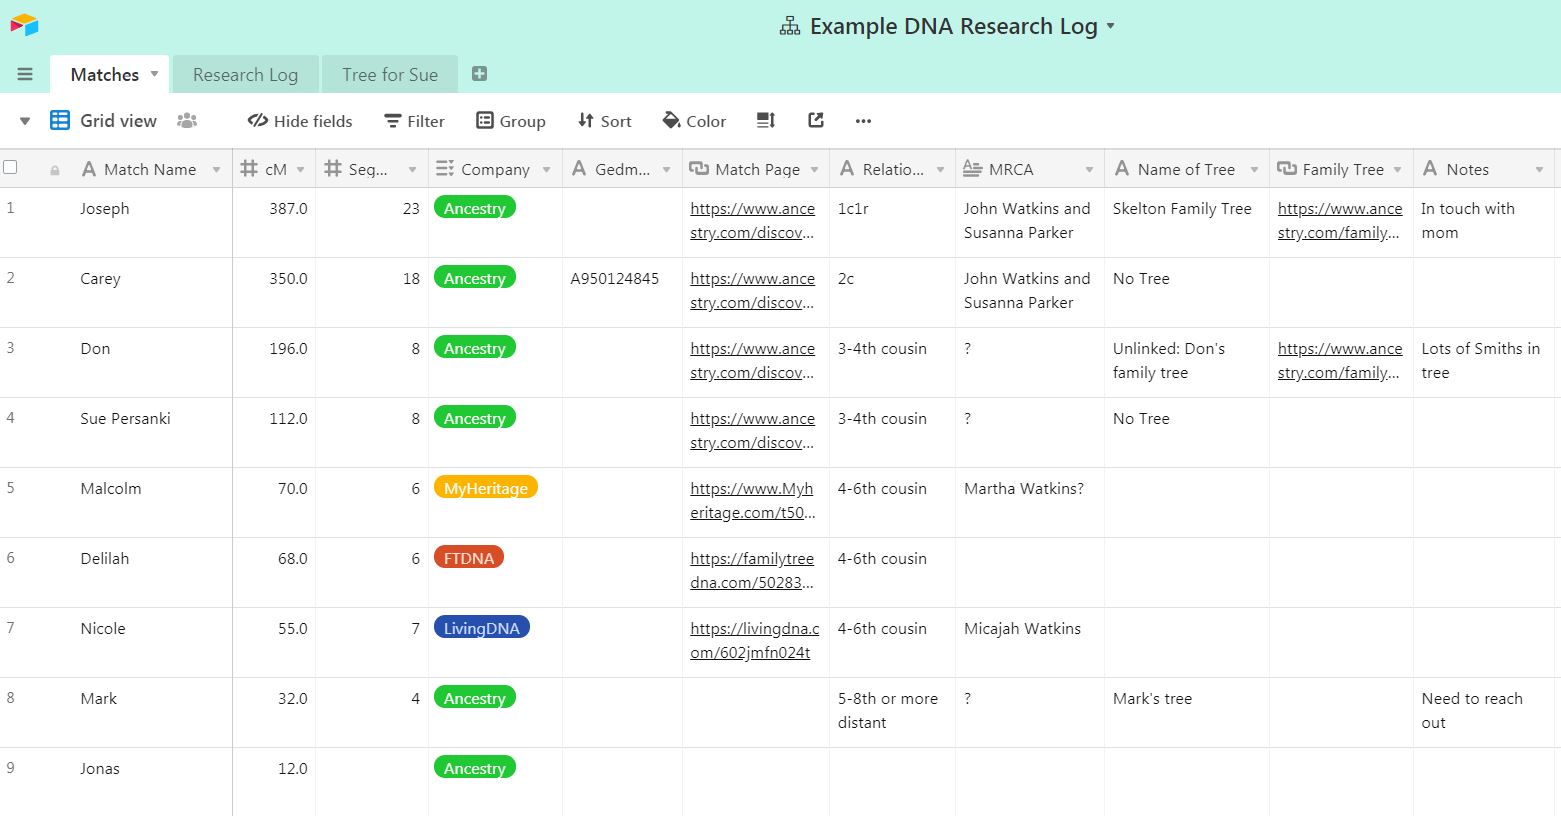This screenshot has height=816, width=1561.
Task: Click the collaborators people icon
Action: 187,121
